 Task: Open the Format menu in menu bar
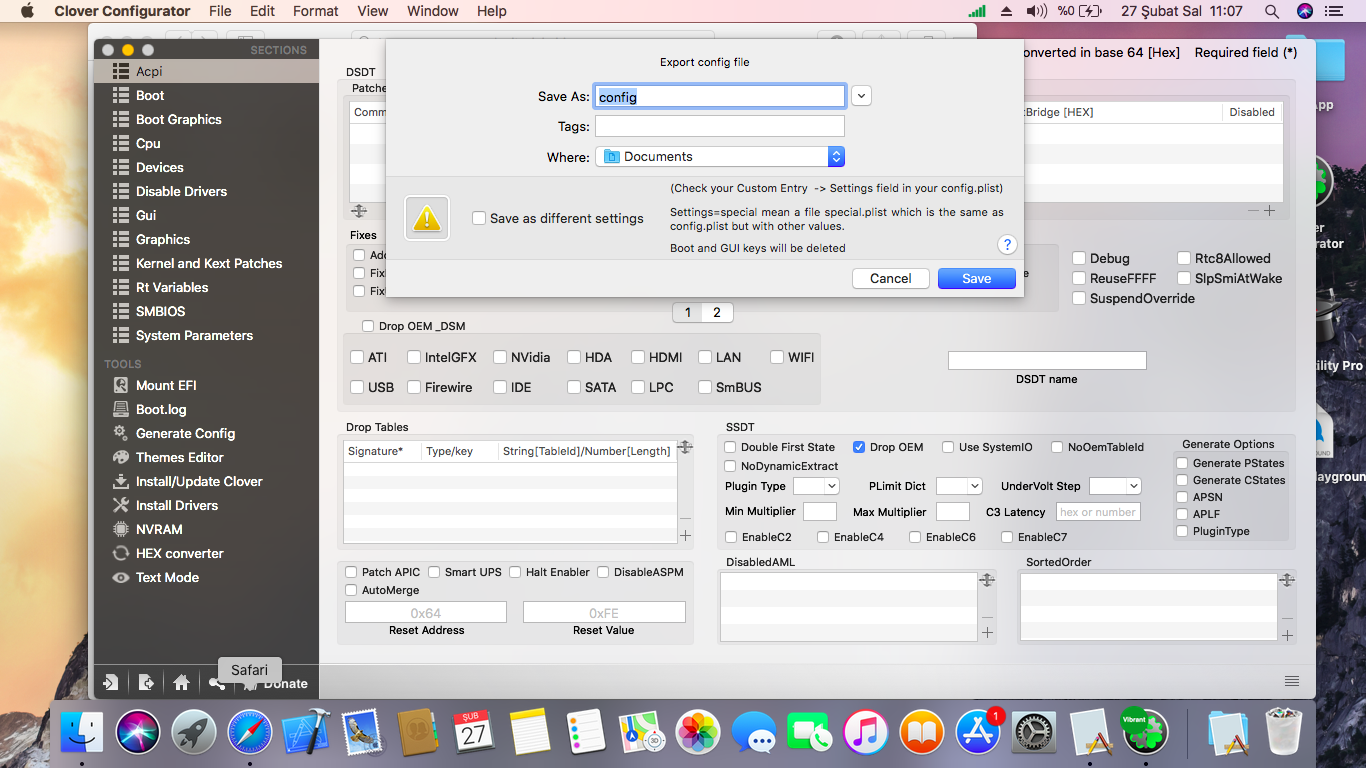pos(316,11)
